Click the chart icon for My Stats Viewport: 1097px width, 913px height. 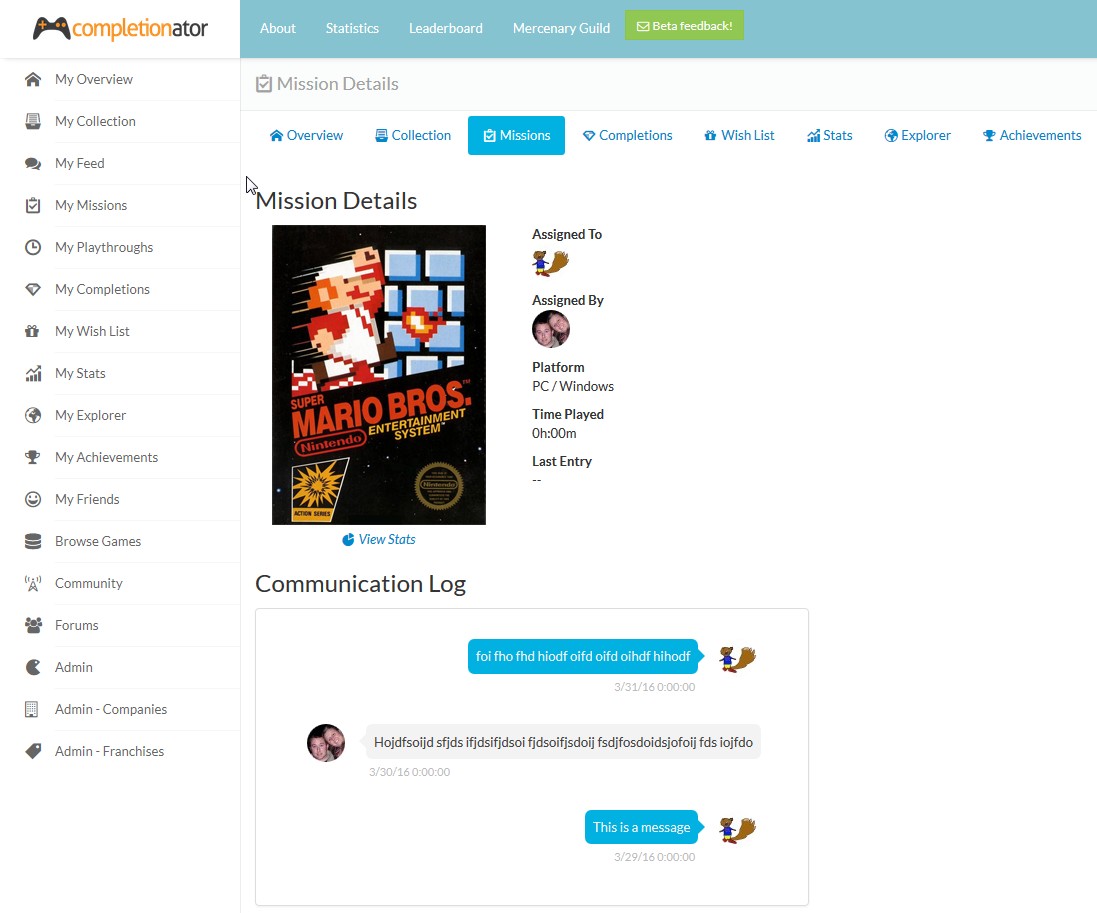click(33, 373)
